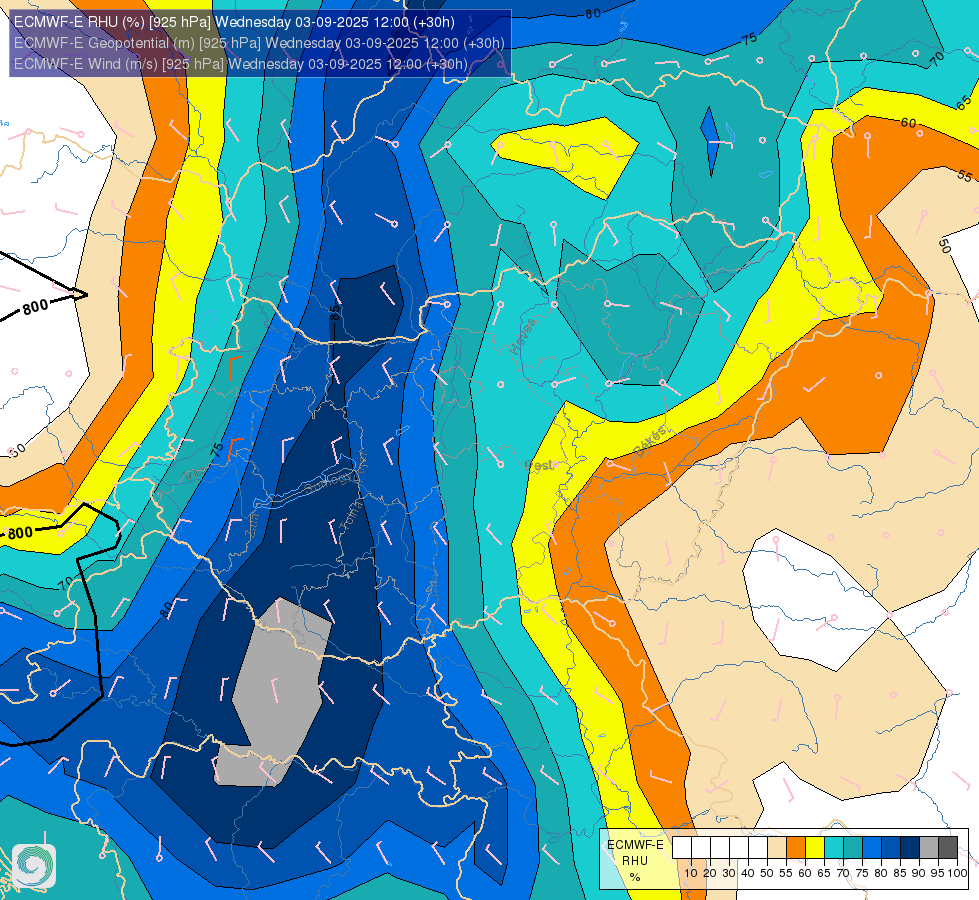
Task: Click the '55' contour label on the map
Action: pyautogui.click(x=965, y=176)
